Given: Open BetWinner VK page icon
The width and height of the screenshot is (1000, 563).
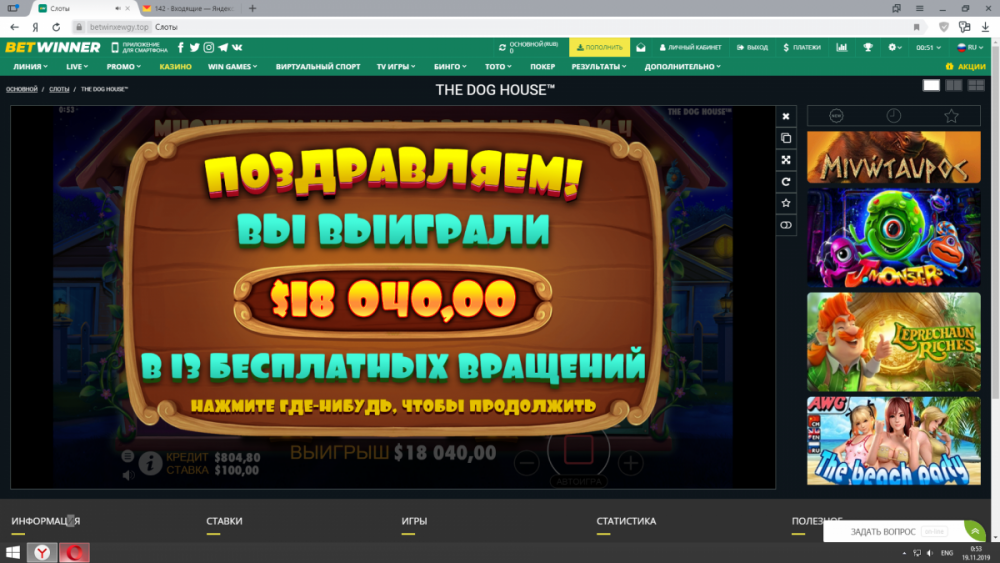Looking at the screenshot, I should (237, 47).
